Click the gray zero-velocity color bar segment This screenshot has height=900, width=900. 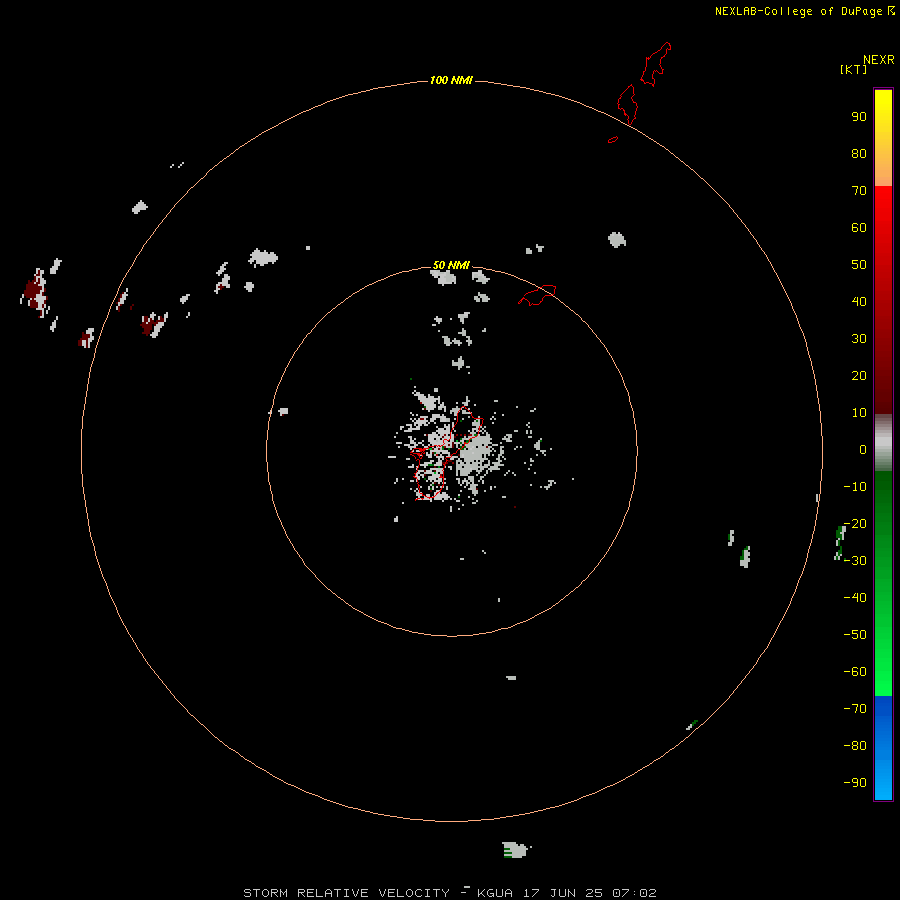(883, 443)
